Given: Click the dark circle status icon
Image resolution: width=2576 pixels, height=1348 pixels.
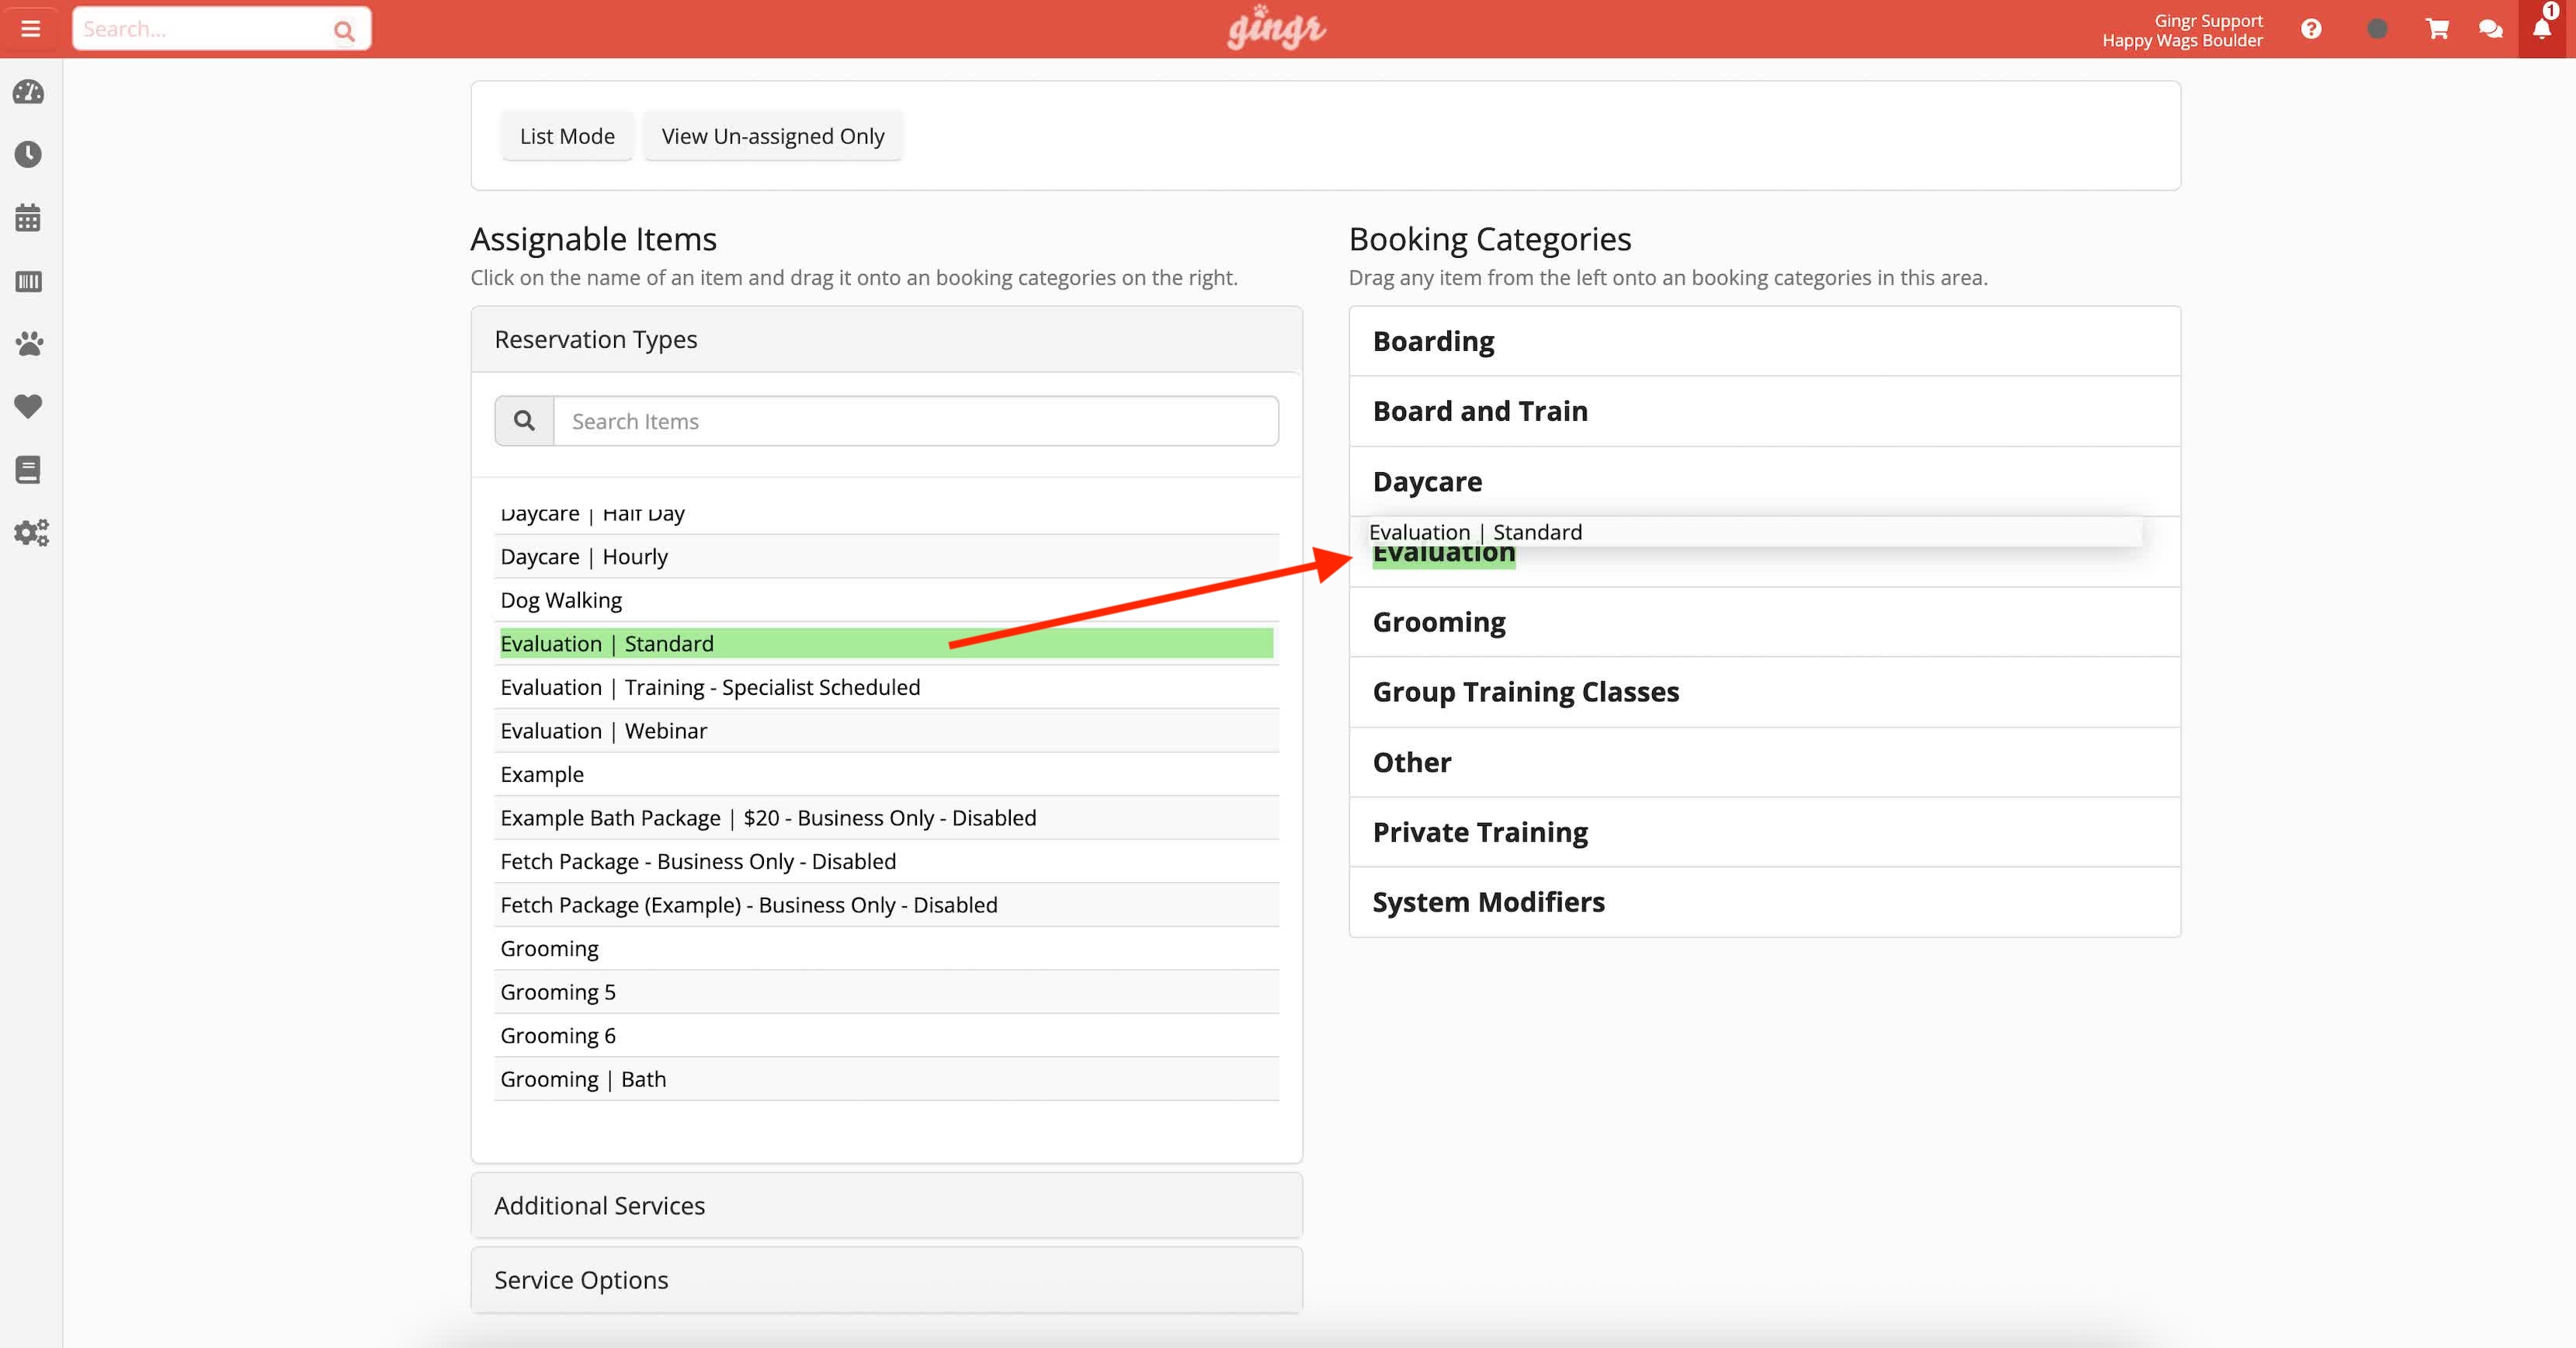Looking at the screenshot, I should pyautogui.click(x=2378, y=29).
